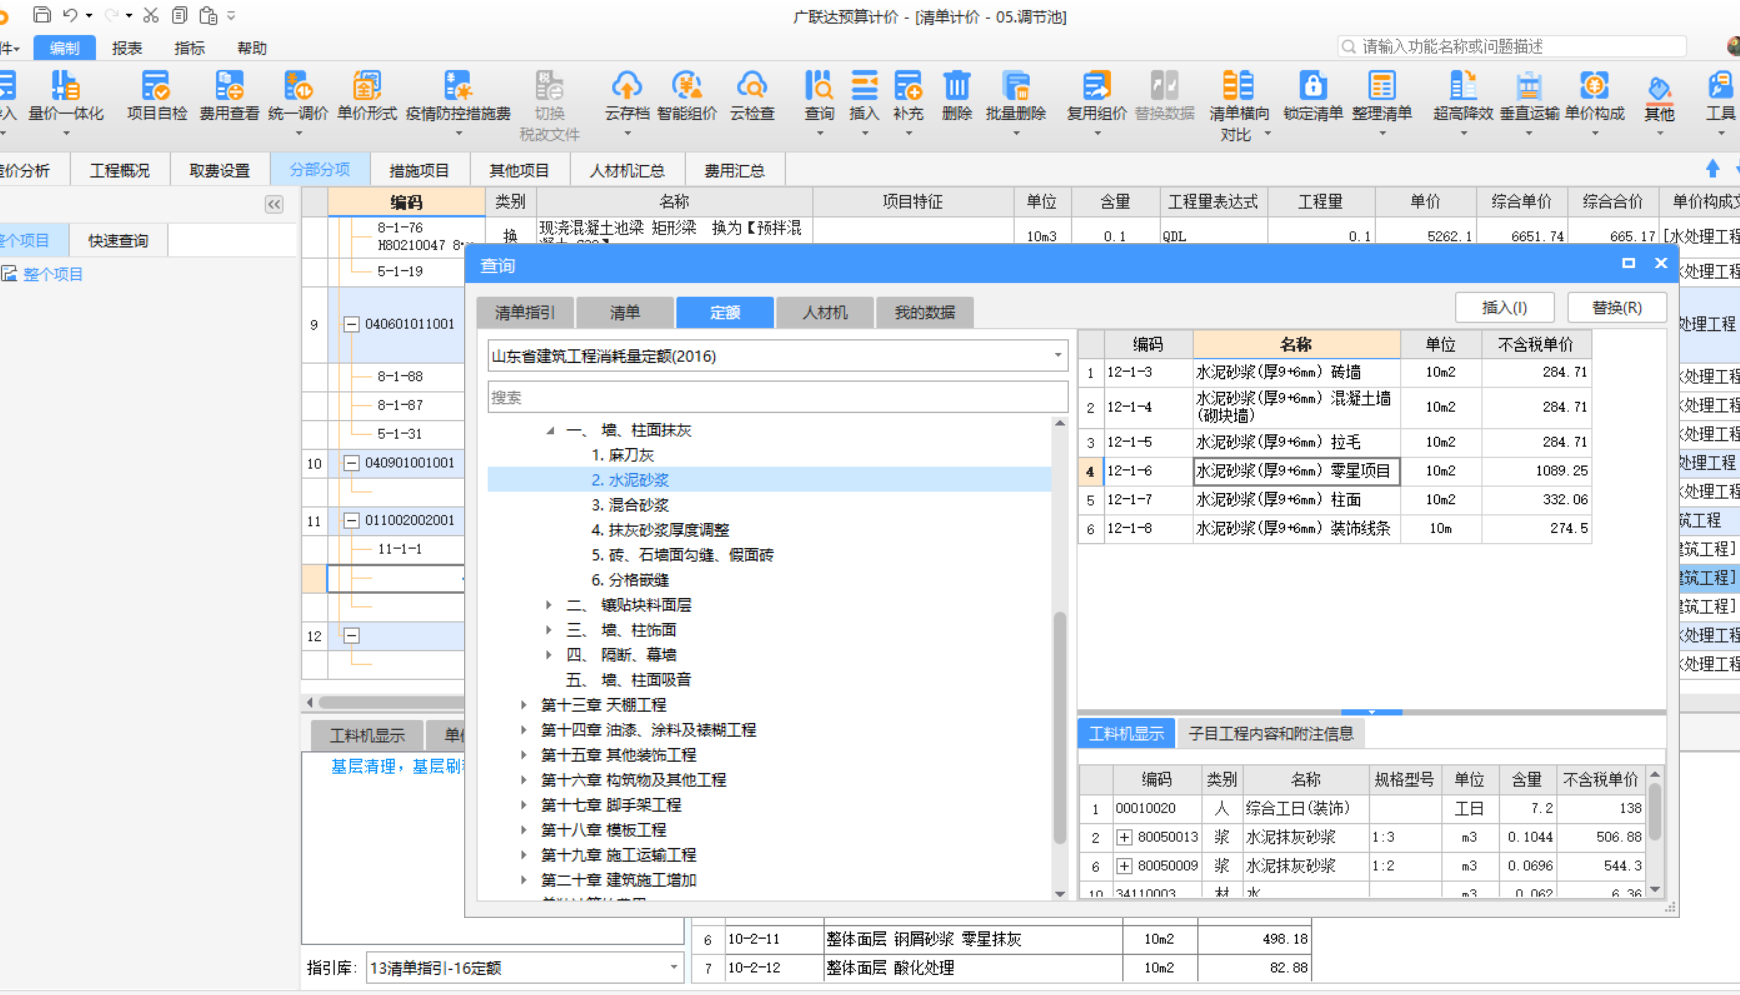Click the undo arrow icon

[70, 15]
